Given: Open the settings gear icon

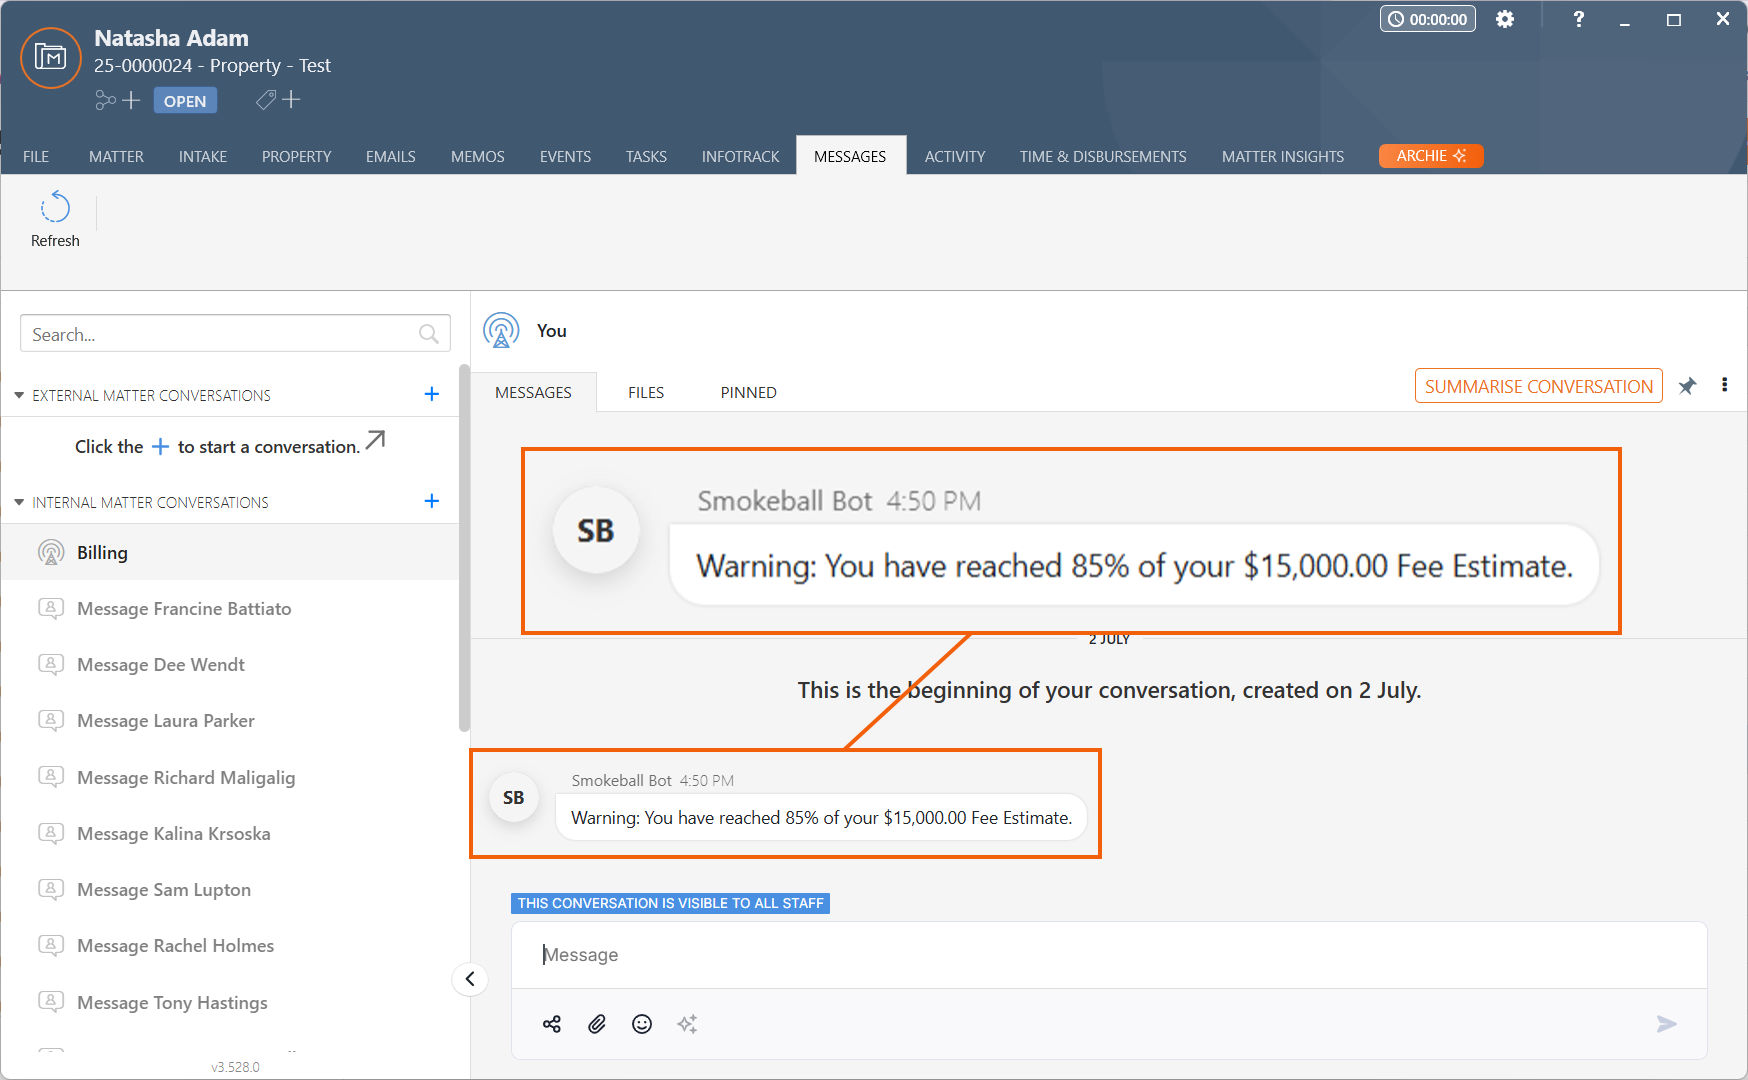Looking at the screenshot, I should (1504, 19).
